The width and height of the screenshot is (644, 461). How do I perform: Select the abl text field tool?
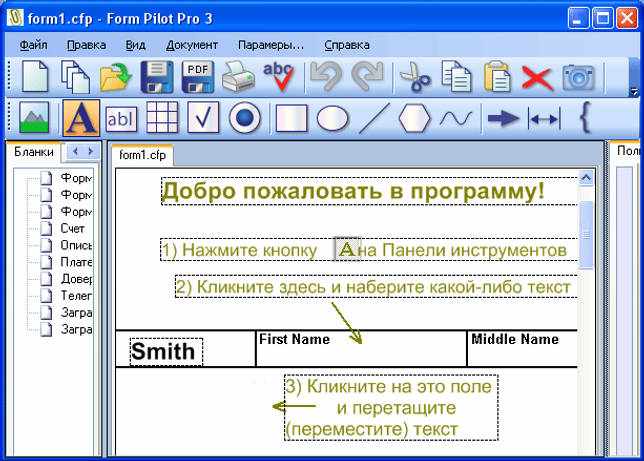pos(121,119)
